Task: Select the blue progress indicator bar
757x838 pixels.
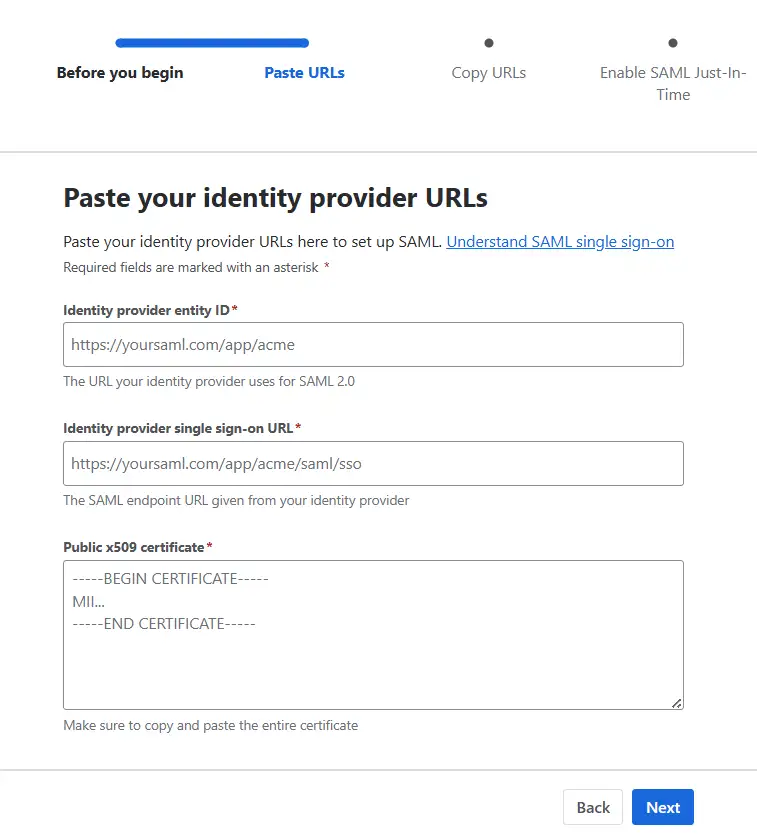Action: [x=211, y=43]
